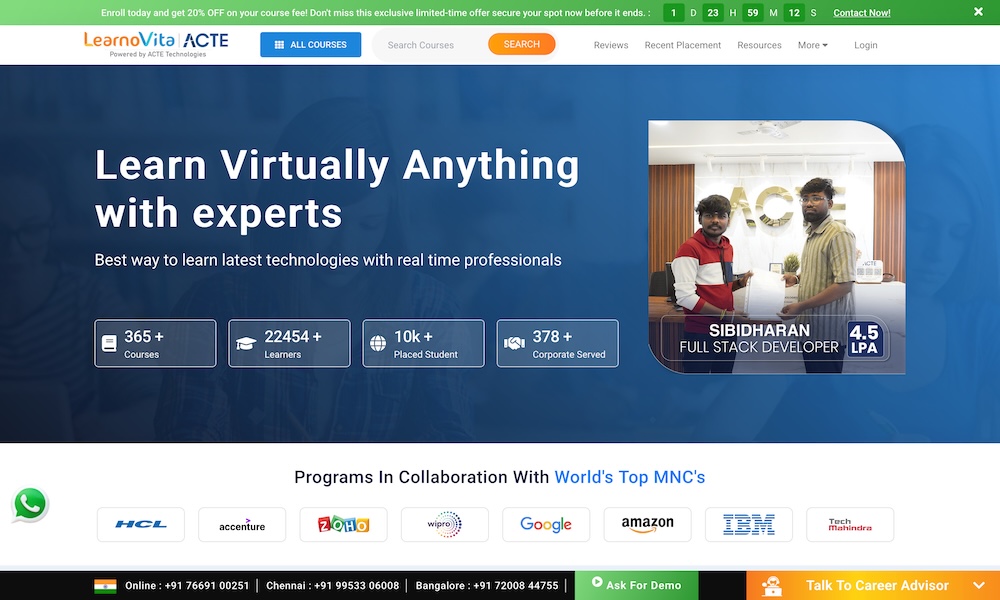Click the handshake icon beside Corporate Served

tap(514, 343)
